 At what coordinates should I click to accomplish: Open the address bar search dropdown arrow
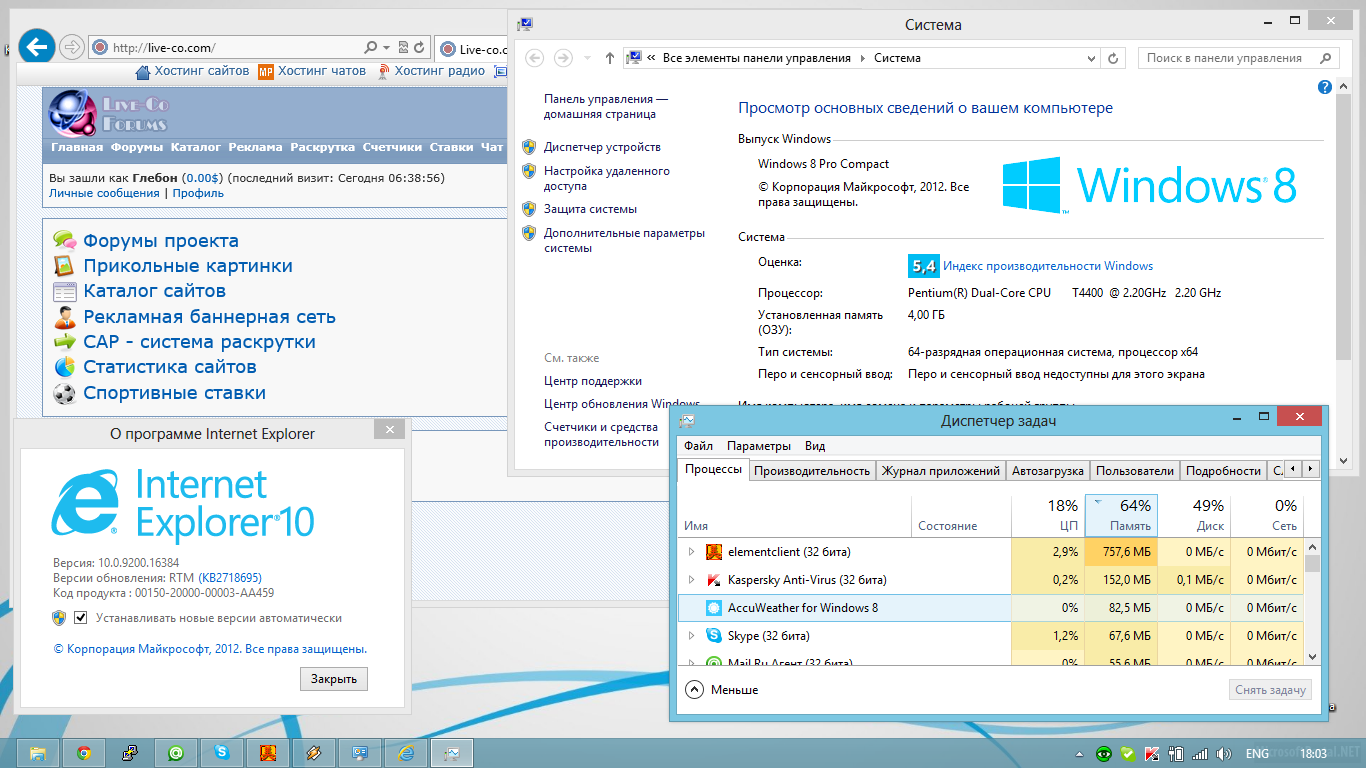[x=386, y=47]
